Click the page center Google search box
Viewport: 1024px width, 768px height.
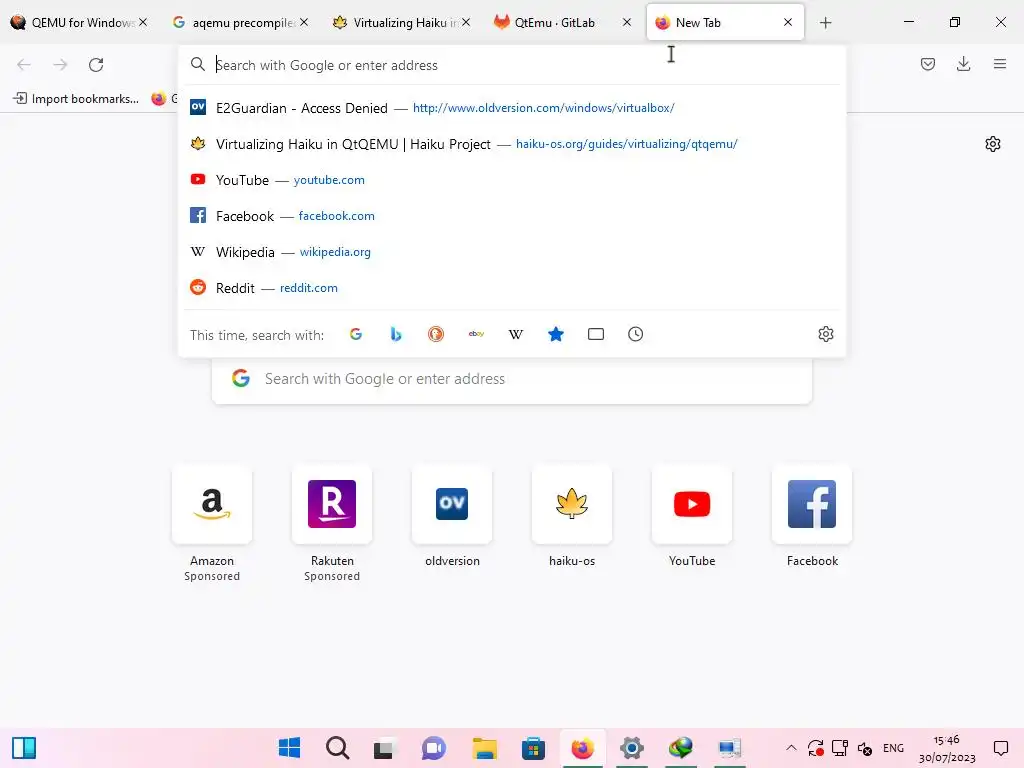pyautogui.click(x=512, y=379)
